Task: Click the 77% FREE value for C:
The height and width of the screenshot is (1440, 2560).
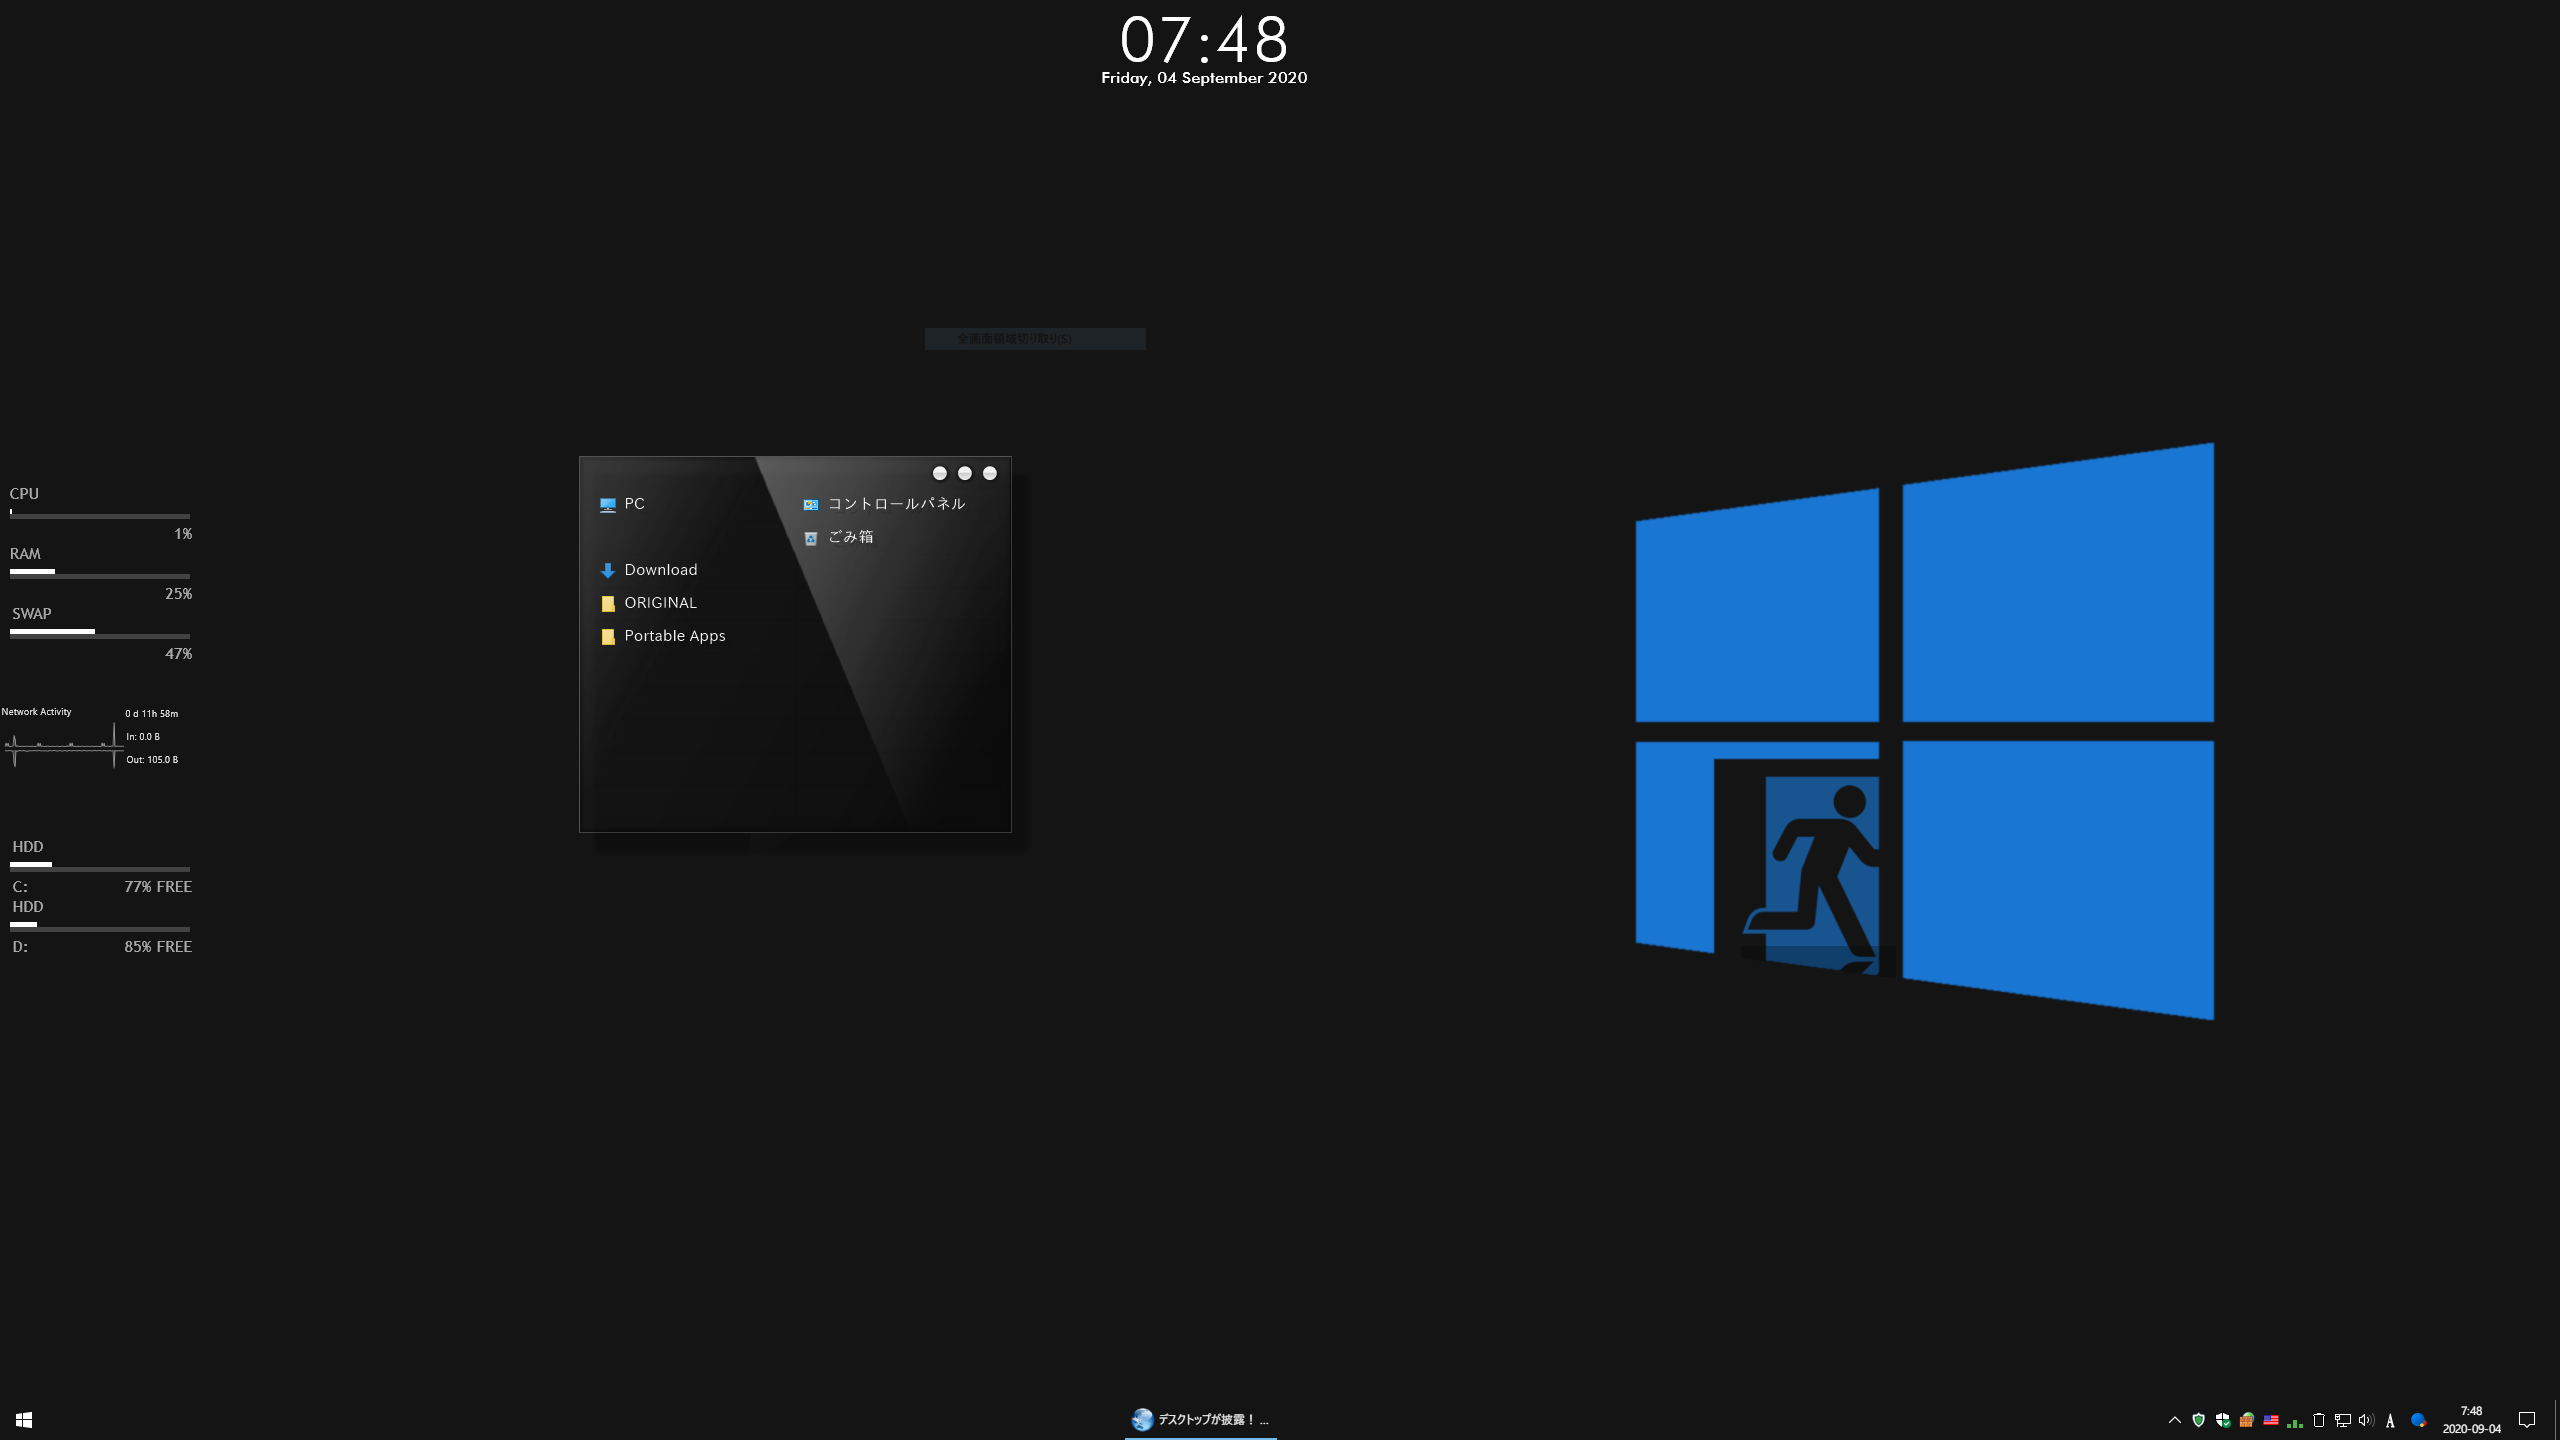Action: click(x=158, y=887)
